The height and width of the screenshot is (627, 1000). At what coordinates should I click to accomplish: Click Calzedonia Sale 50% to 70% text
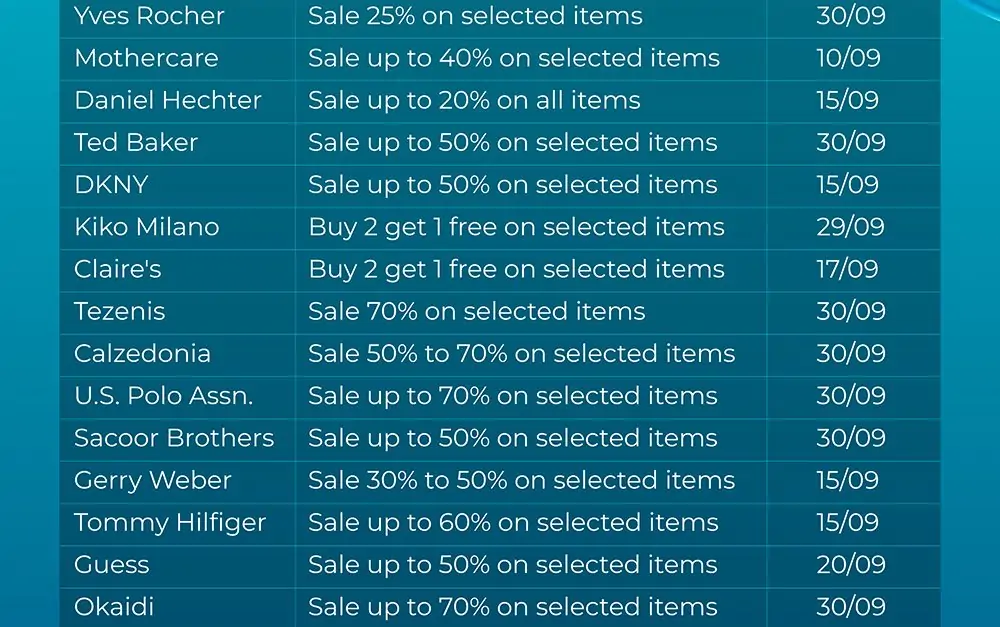521,353
